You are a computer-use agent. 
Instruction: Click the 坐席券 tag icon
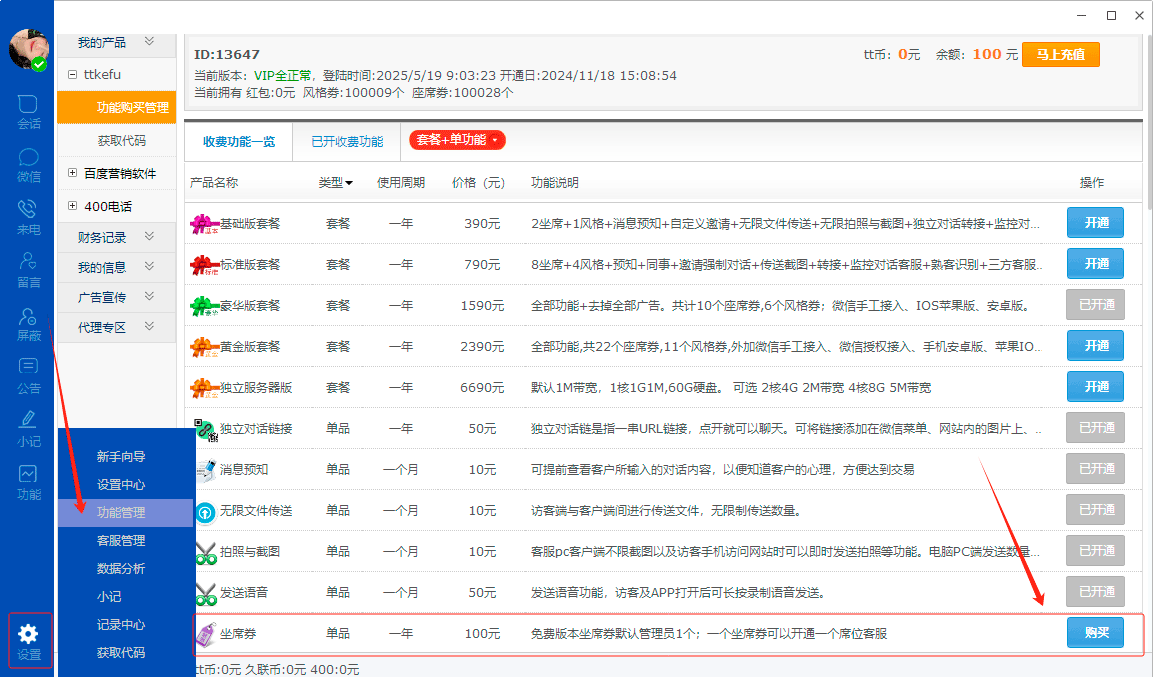[206, 634]
